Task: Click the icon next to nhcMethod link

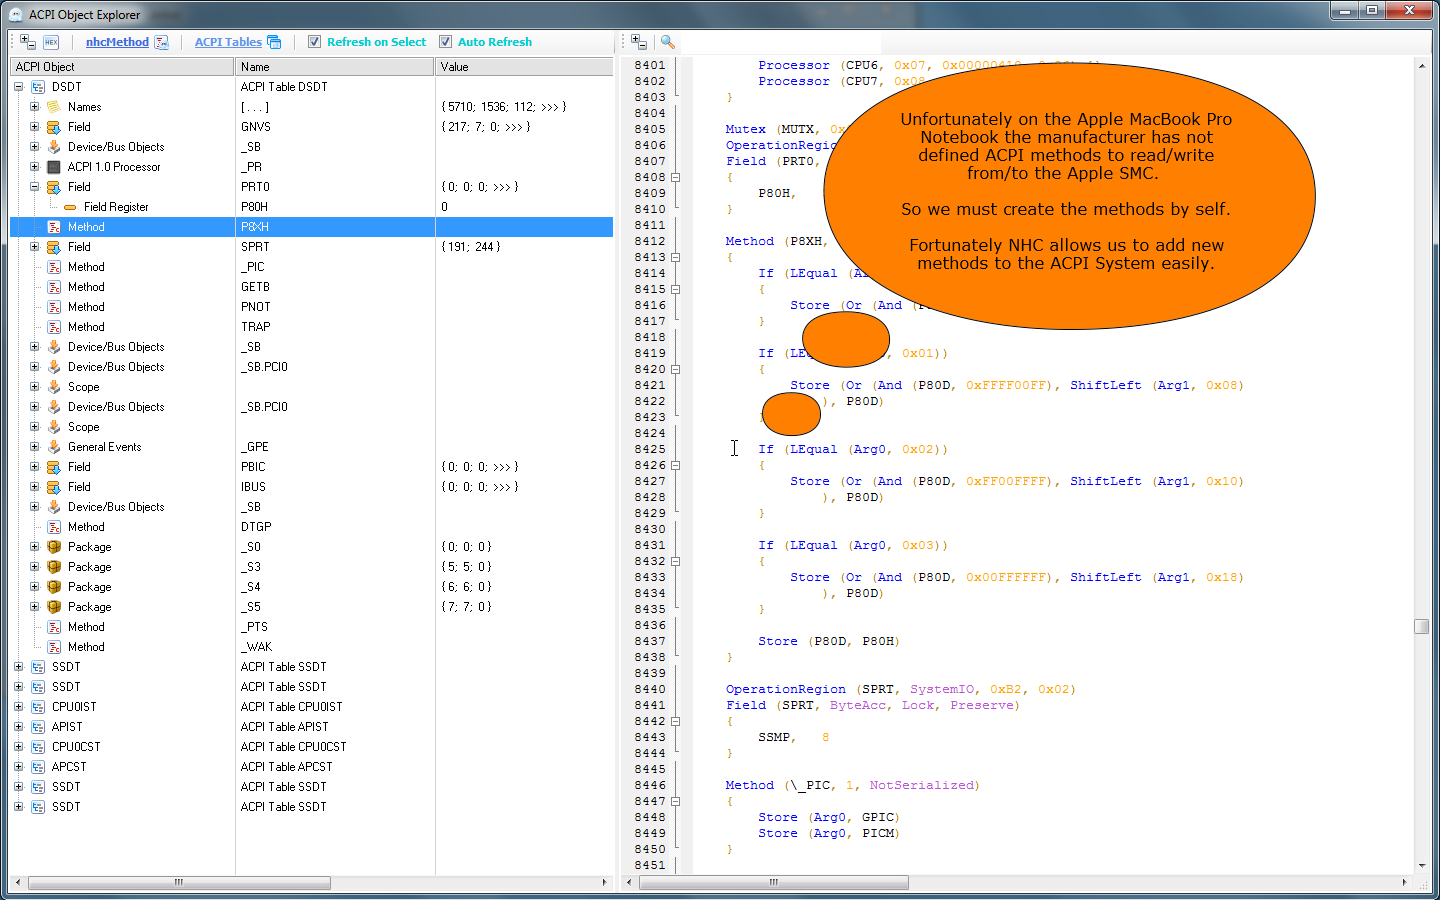Action: point(162,42)
